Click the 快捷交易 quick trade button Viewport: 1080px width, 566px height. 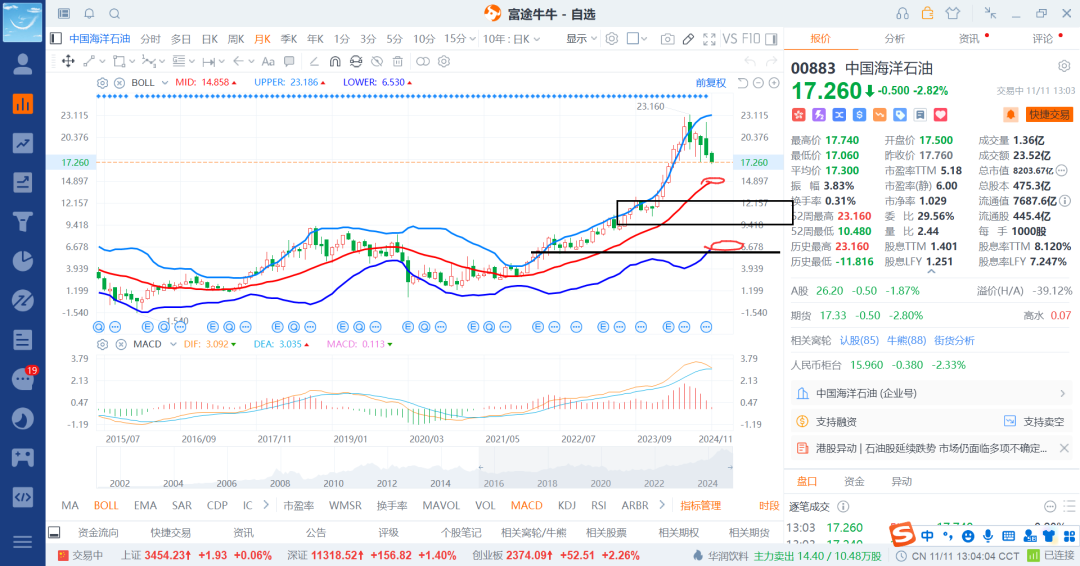[1049, 115]
